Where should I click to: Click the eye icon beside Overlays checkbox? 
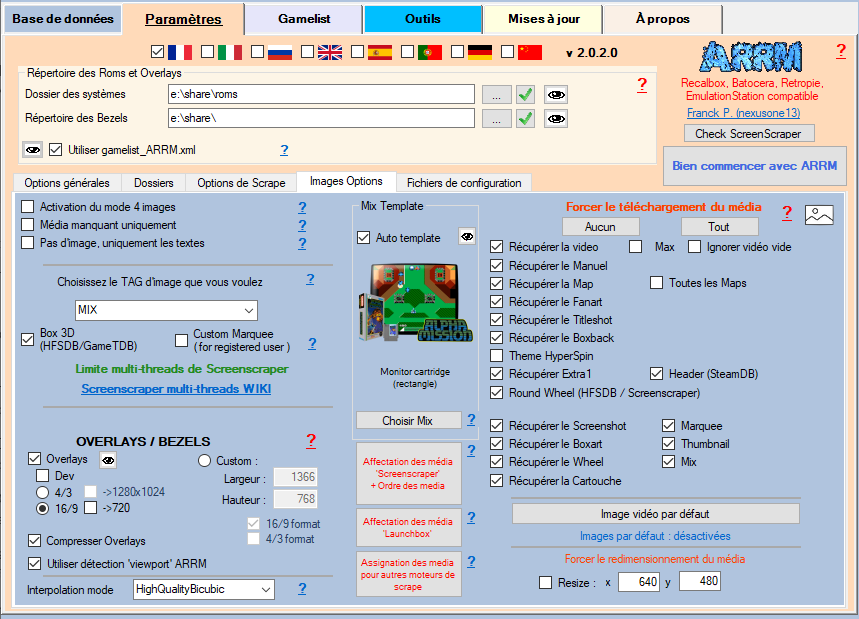[x=107, y=459]
